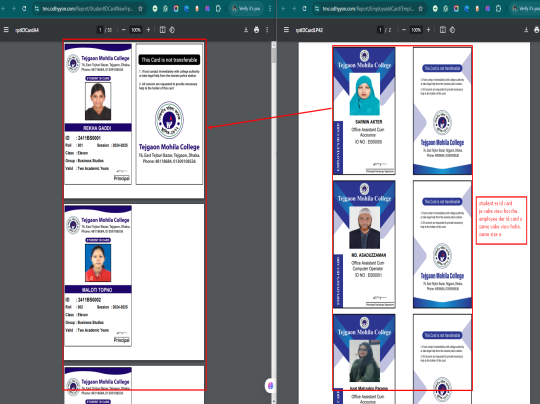Open Chrome menu in student report window

[x=270, y=8]
